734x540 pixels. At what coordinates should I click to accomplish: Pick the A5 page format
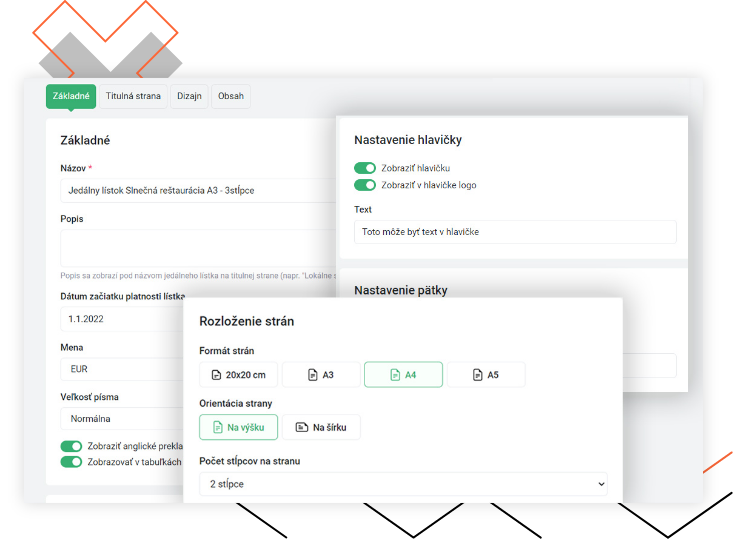tap(486, 375)
